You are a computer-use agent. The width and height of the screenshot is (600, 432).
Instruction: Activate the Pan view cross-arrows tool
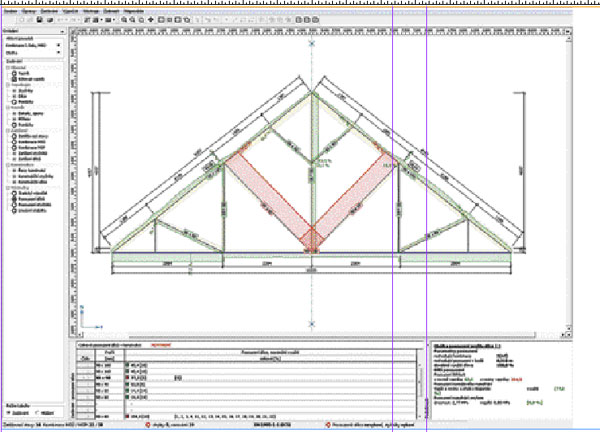pos(150,20)
